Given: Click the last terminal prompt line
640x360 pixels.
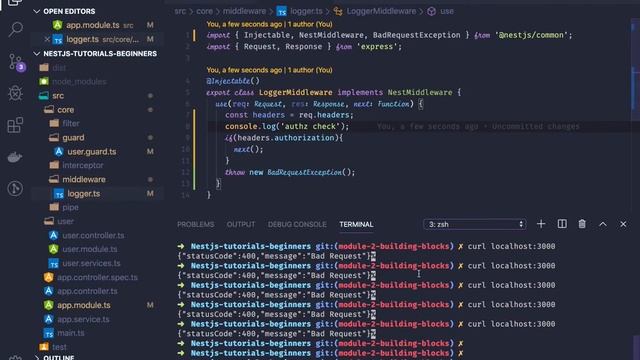Looking at the screenshot, I should tap(320, 353).
